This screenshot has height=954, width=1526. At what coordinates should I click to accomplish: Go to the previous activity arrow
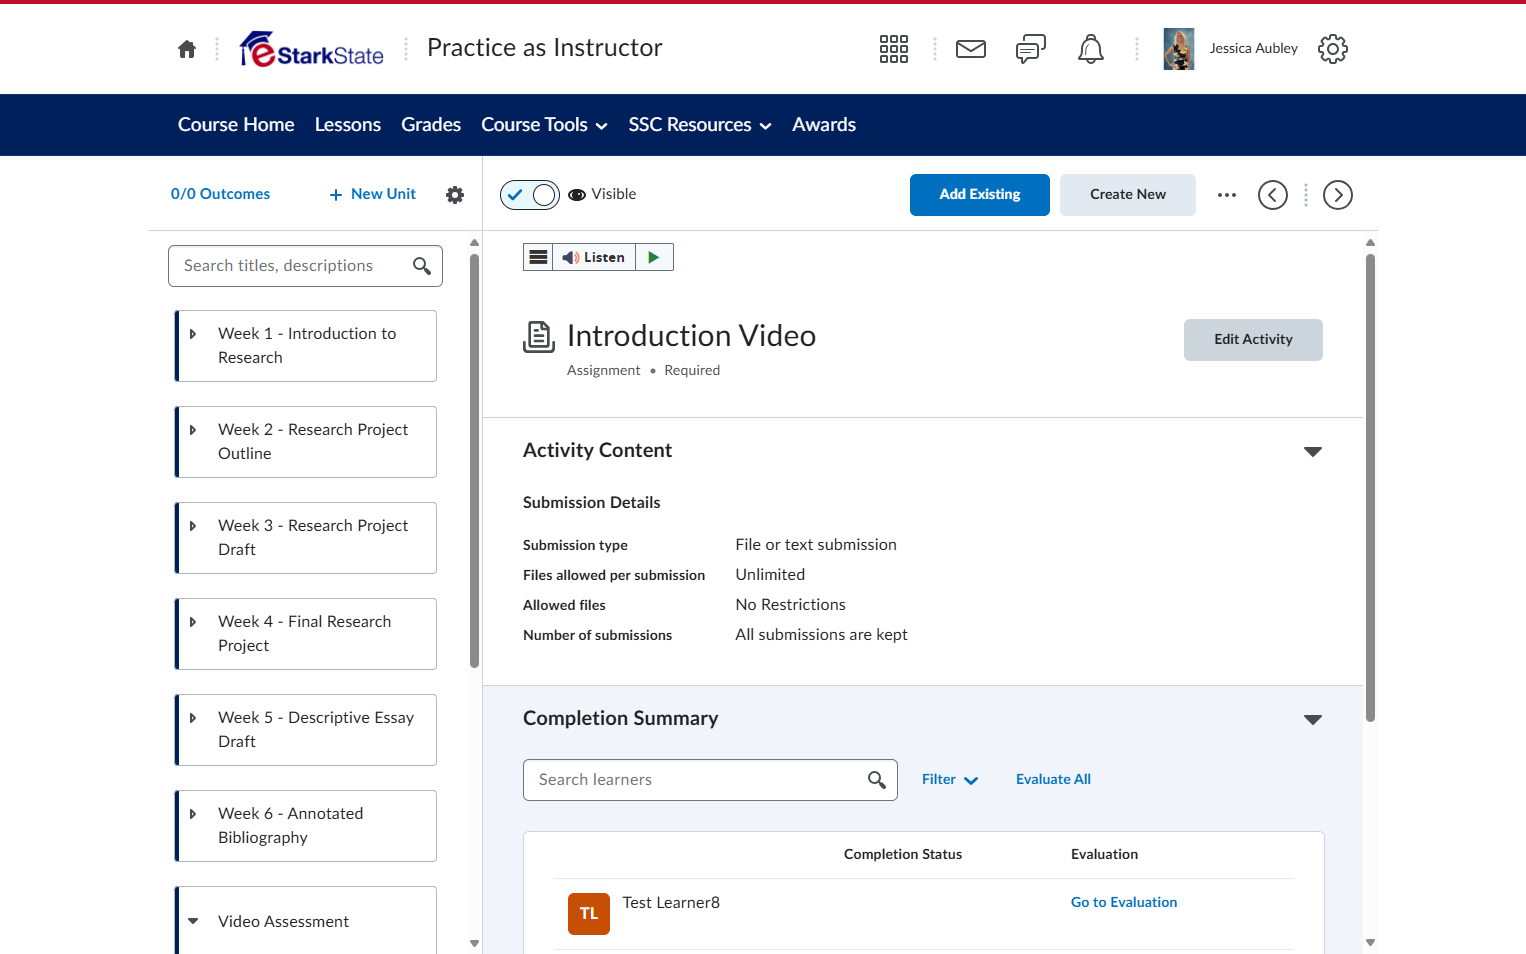(x=1273, y=195)
